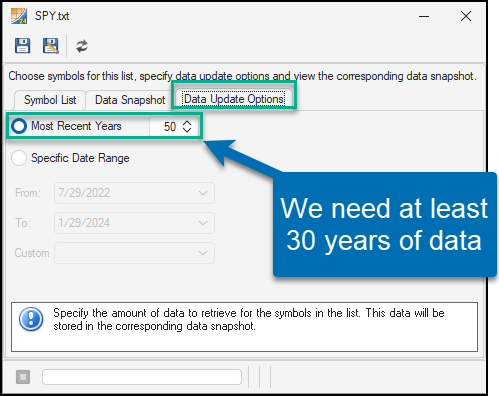
Task: Click the Save As icon with pencil
Action: (x=51, y=45)
